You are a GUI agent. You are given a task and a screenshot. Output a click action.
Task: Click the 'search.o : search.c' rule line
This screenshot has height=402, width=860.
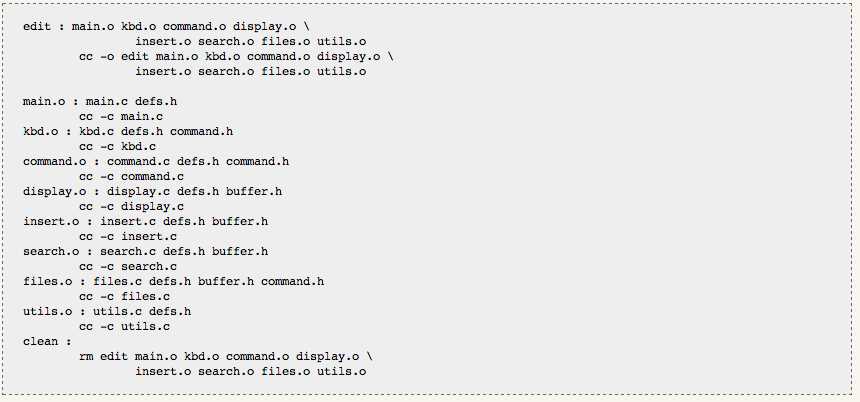pyautogui.click(x=145, y=252)
